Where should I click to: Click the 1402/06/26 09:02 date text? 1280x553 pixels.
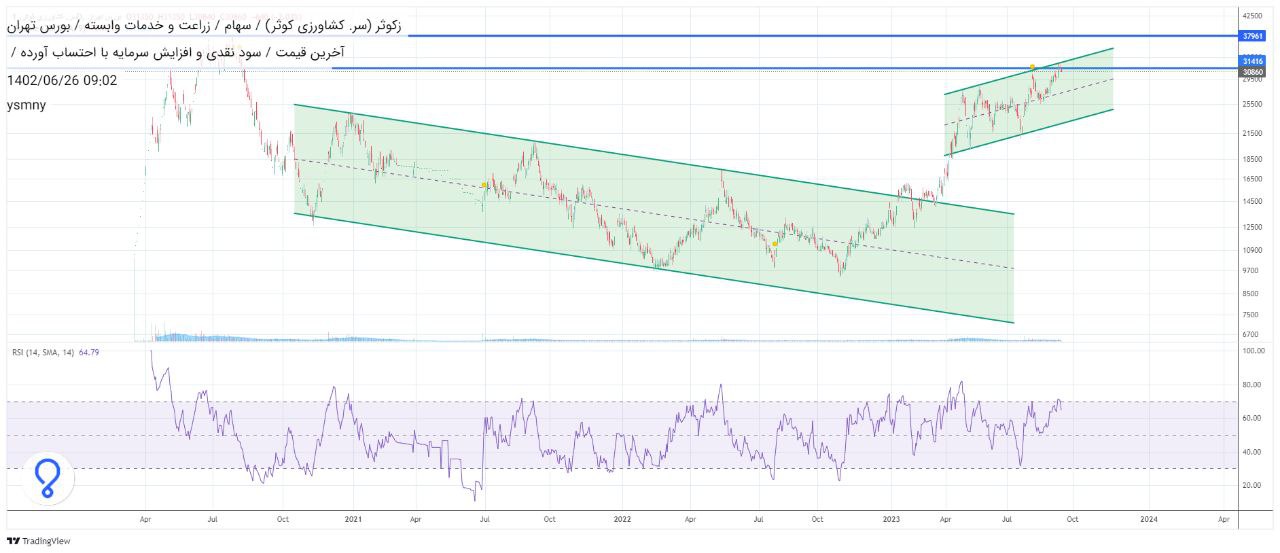pos(62,80)
